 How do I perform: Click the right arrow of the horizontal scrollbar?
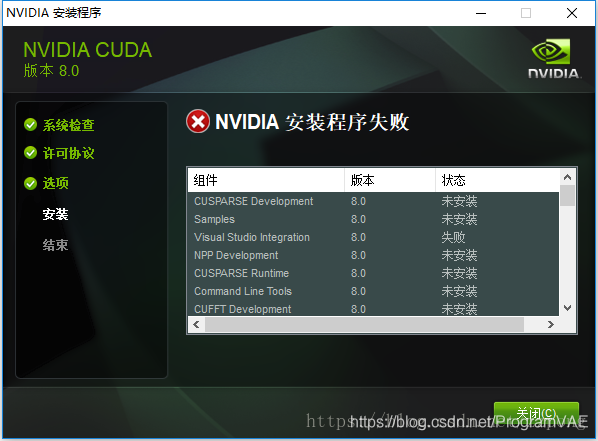click(x=550, y=325)
